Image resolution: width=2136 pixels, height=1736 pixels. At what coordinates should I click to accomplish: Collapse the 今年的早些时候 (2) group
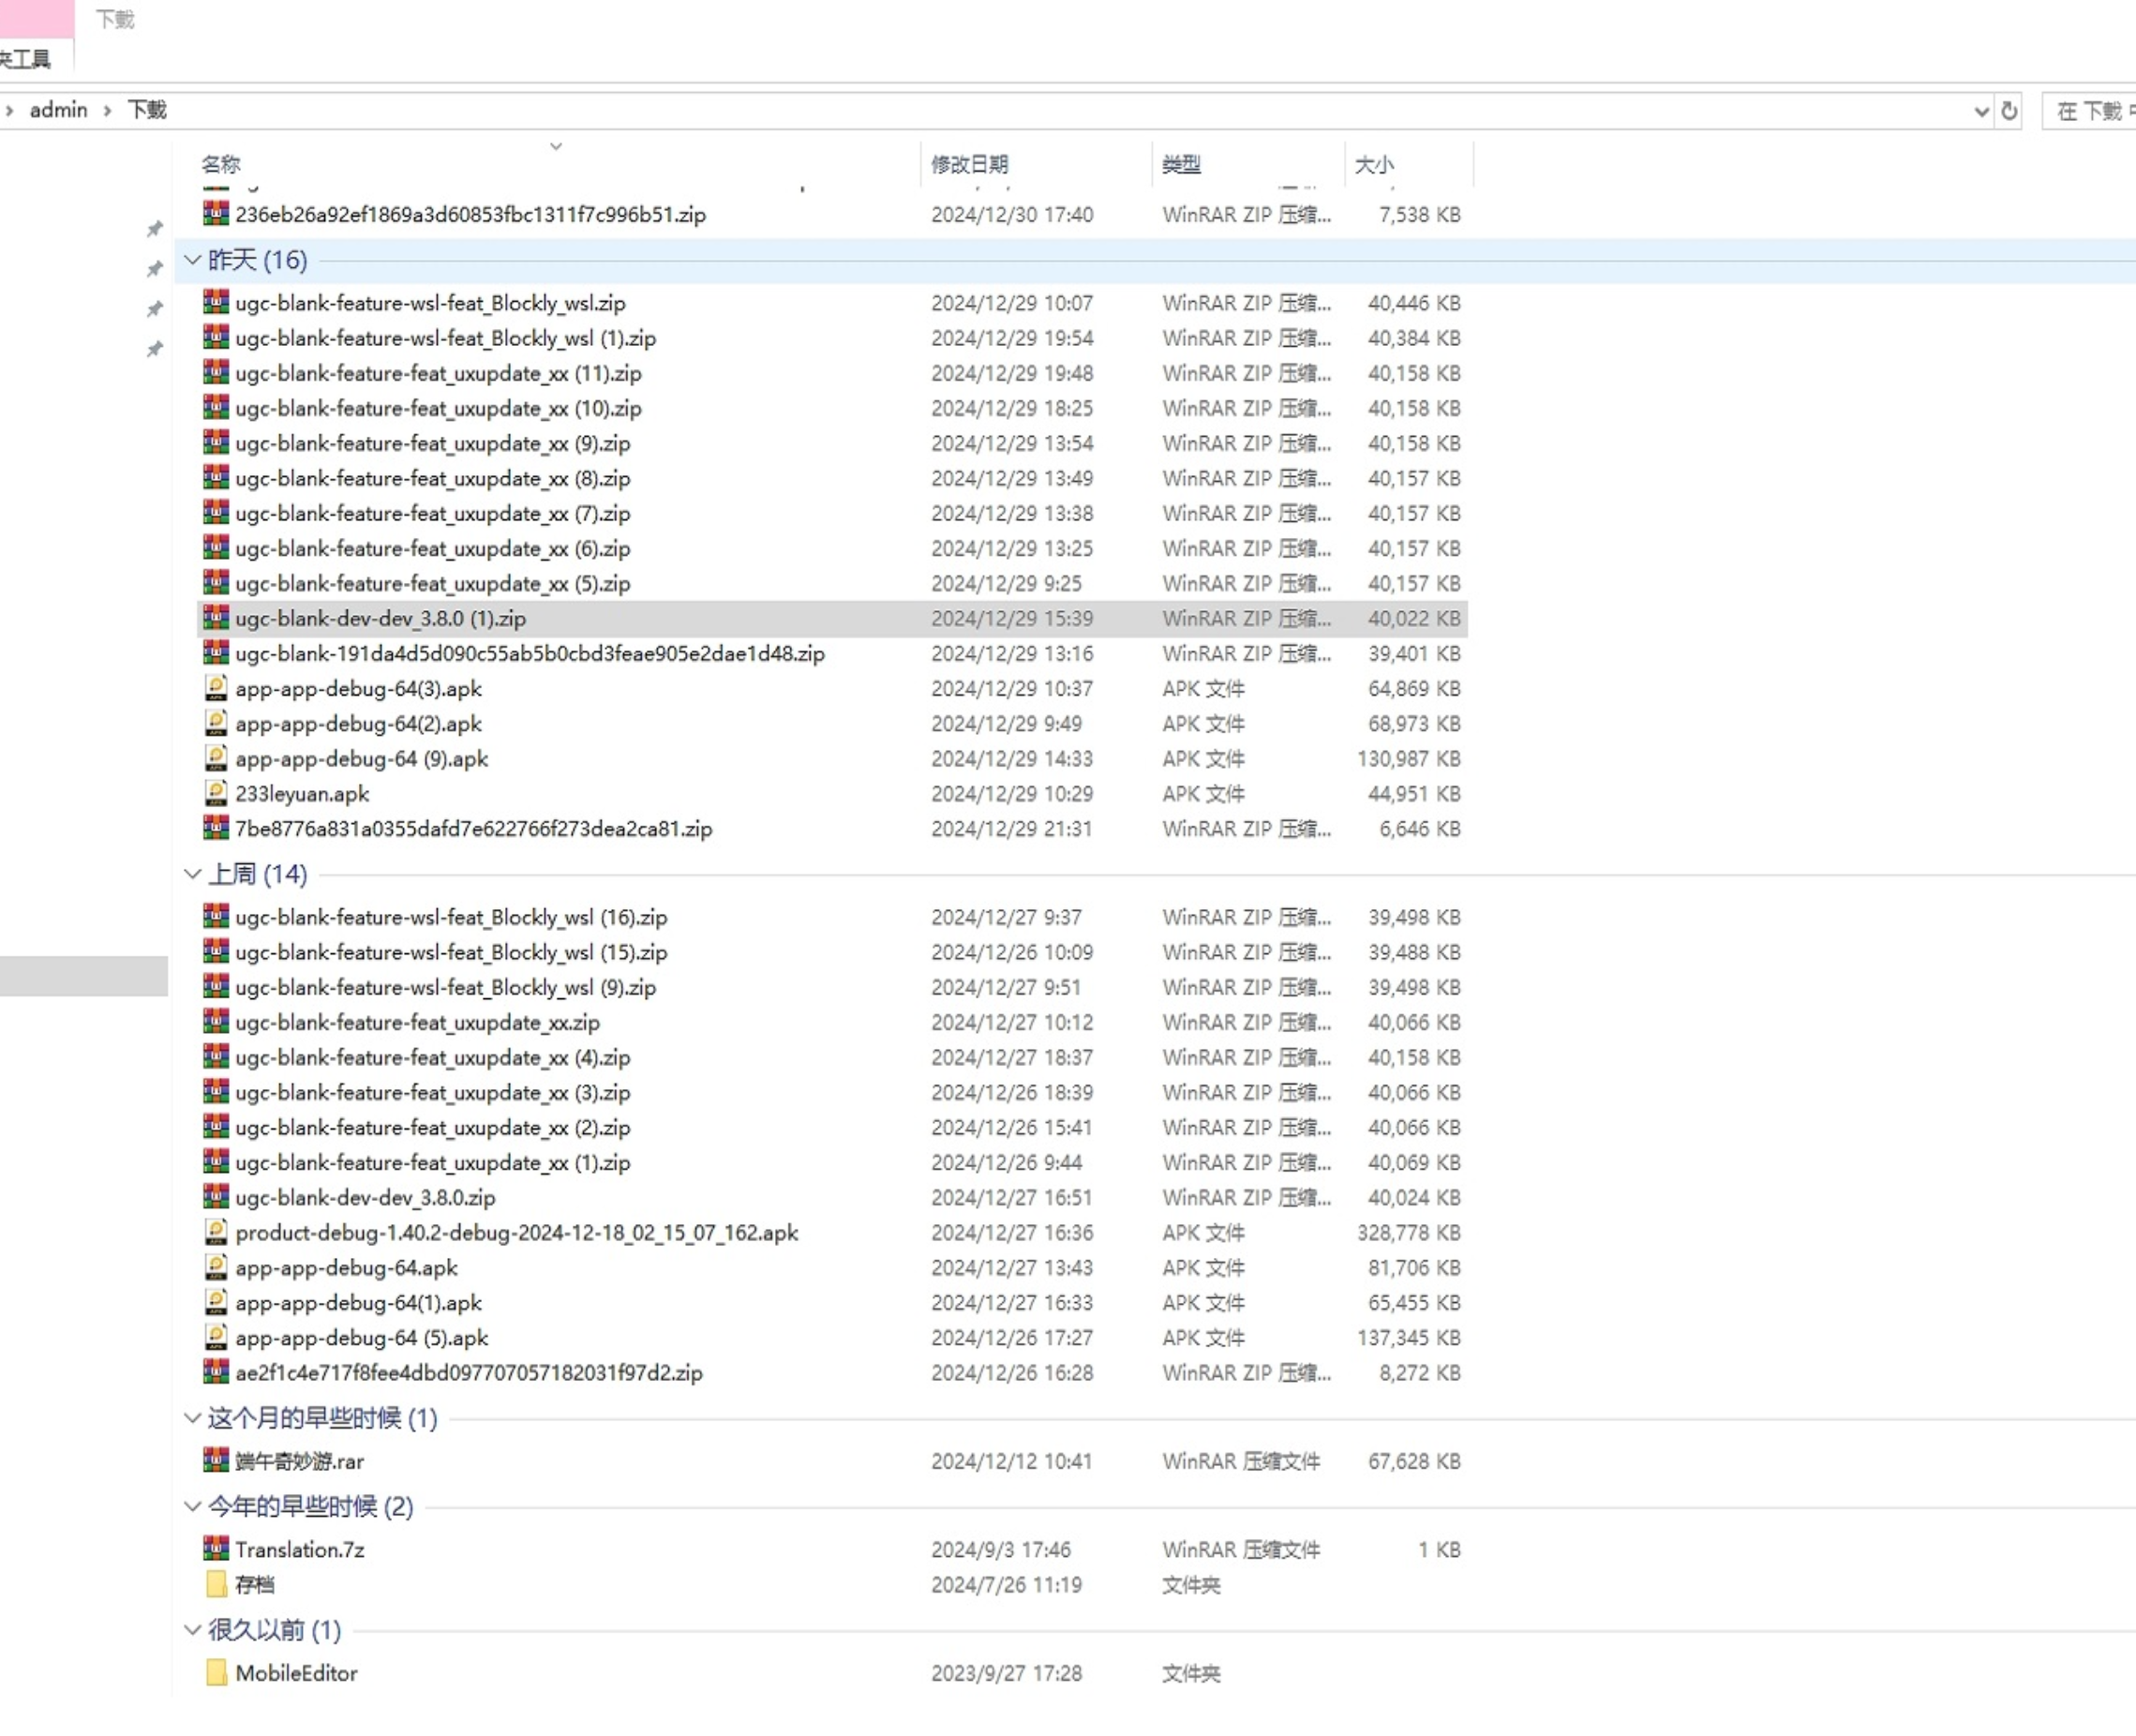[x=193, y=1506]
